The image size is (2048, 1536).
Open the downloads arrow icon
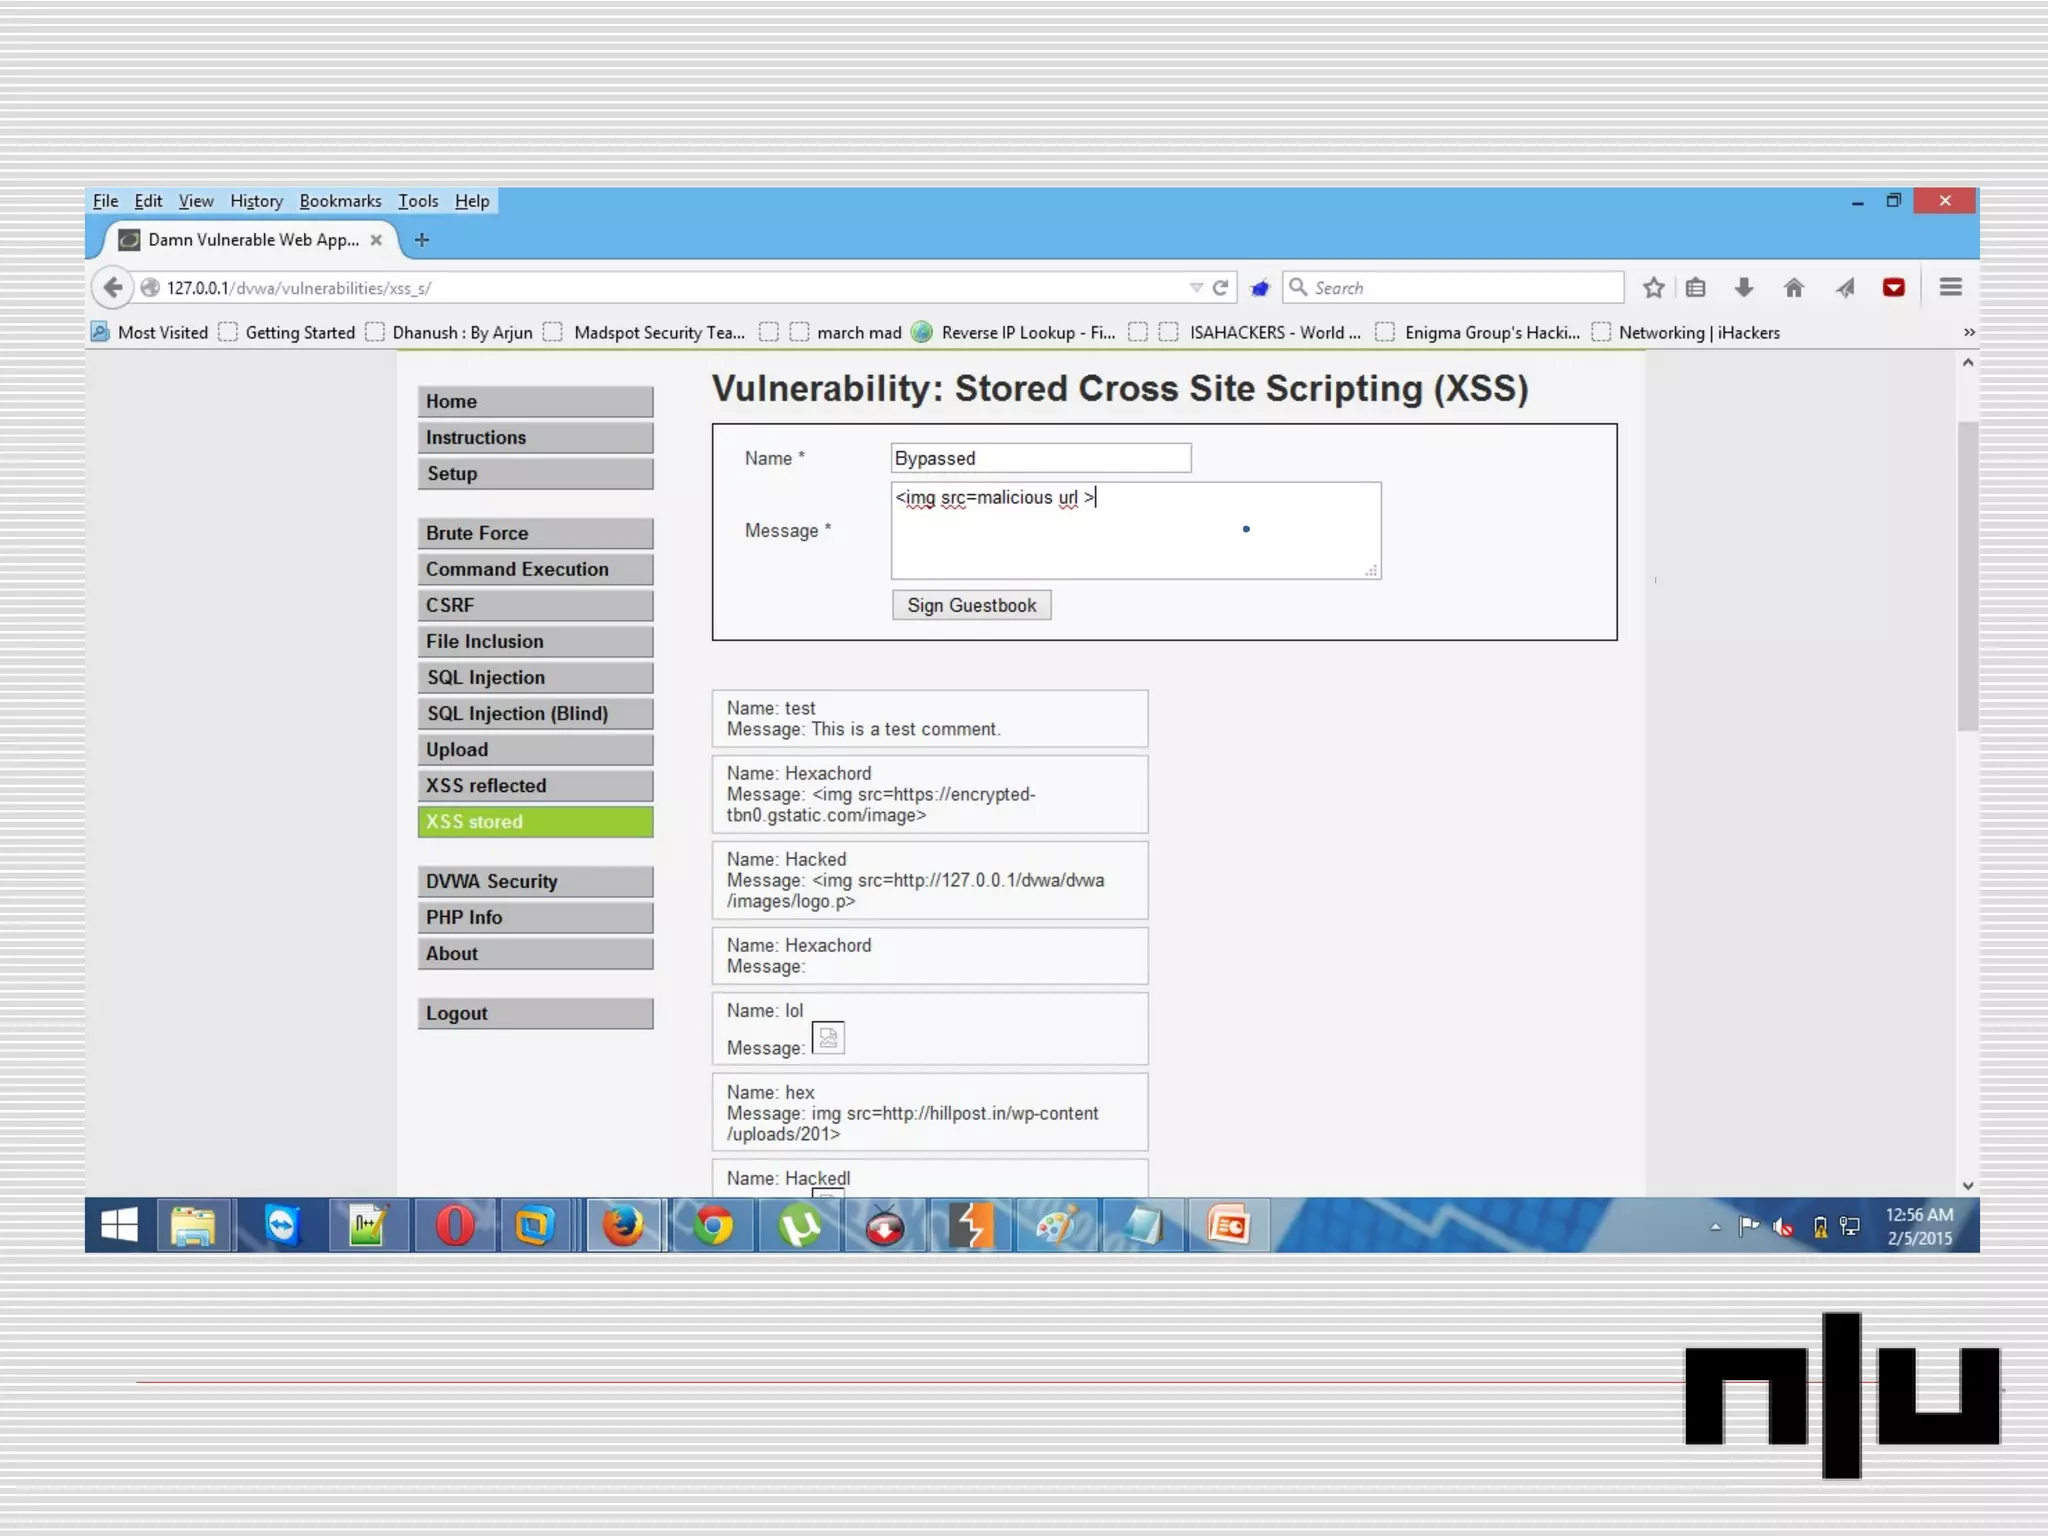tap(1743, 288)
